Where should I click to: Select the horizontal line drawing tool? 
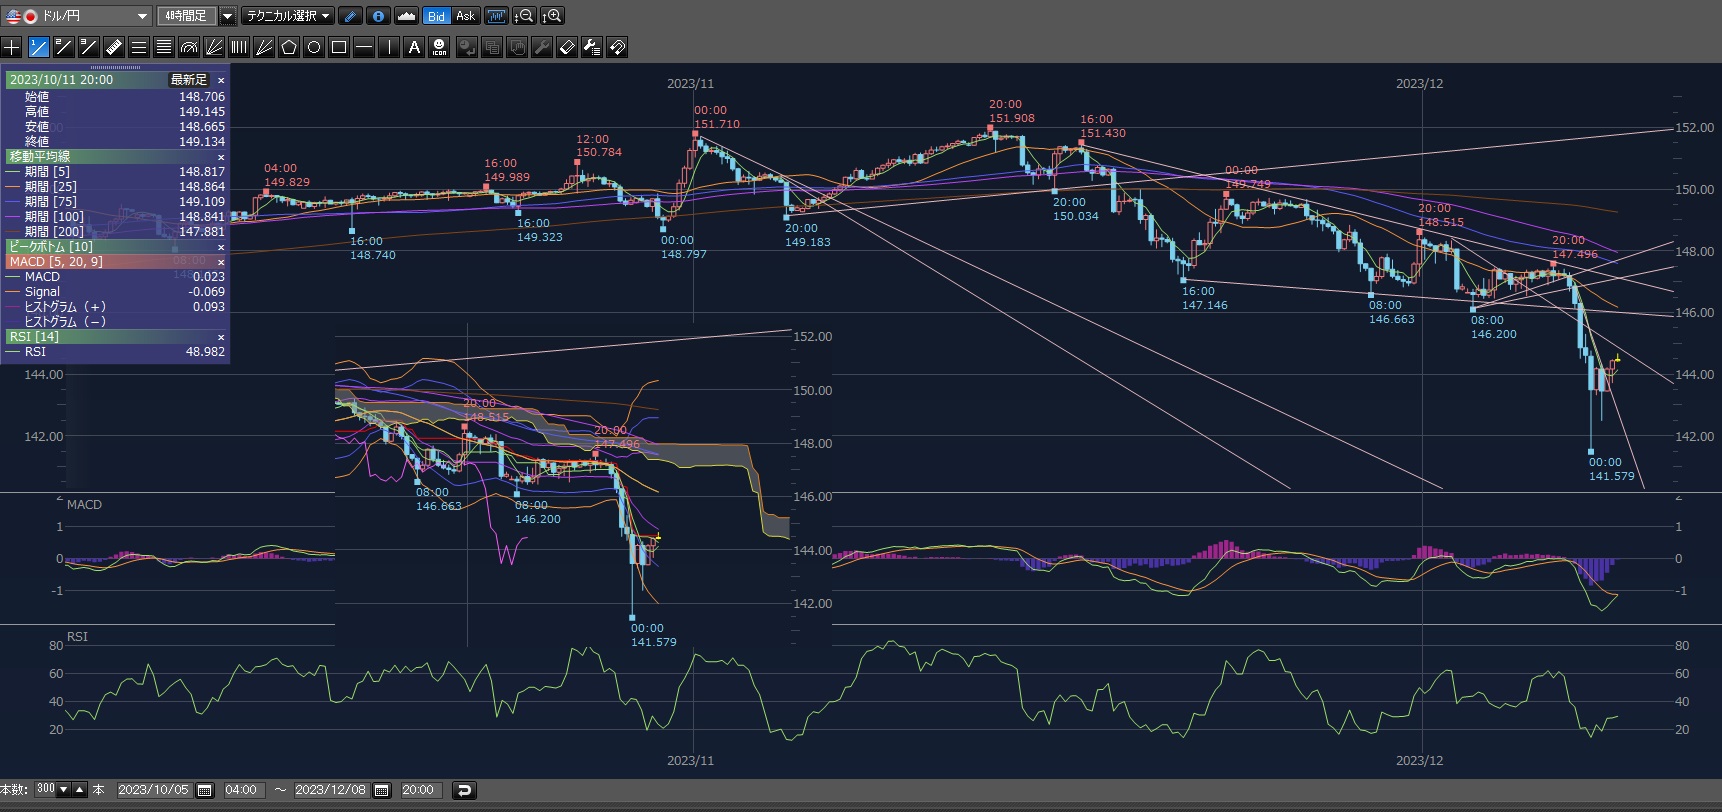364,47
